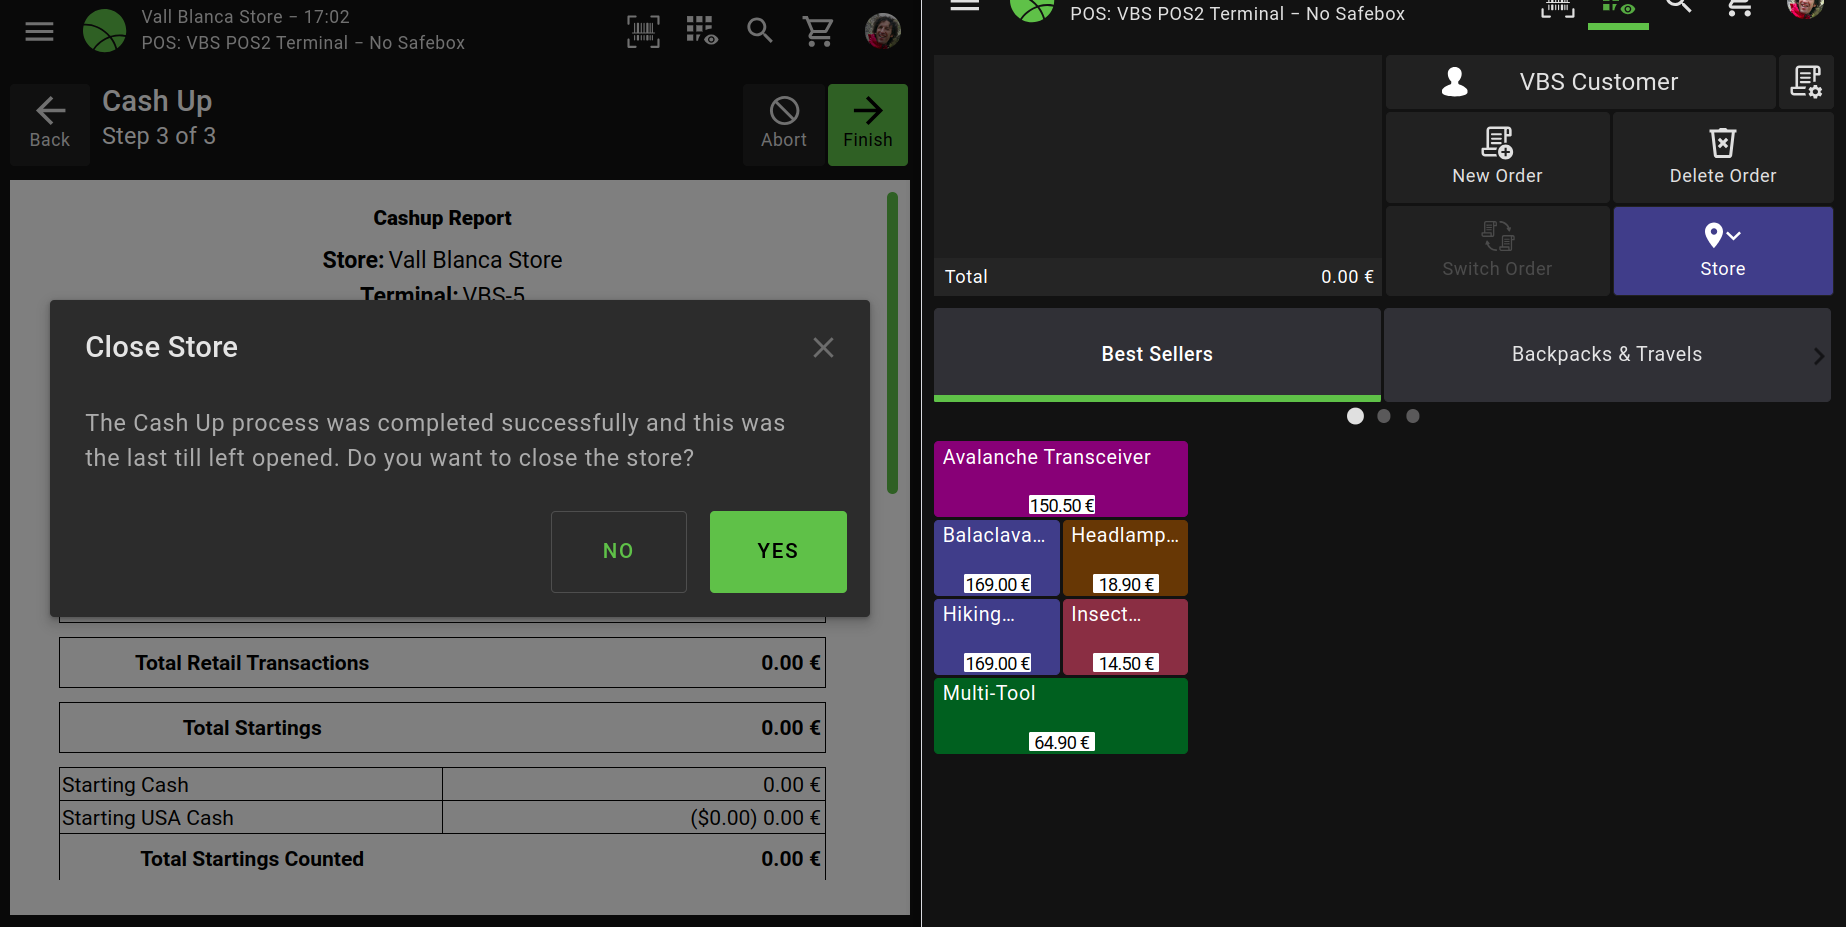This screenshot has width=1846, height=927.
Task: Close the Close Store dialog
Action: [823, 347]
